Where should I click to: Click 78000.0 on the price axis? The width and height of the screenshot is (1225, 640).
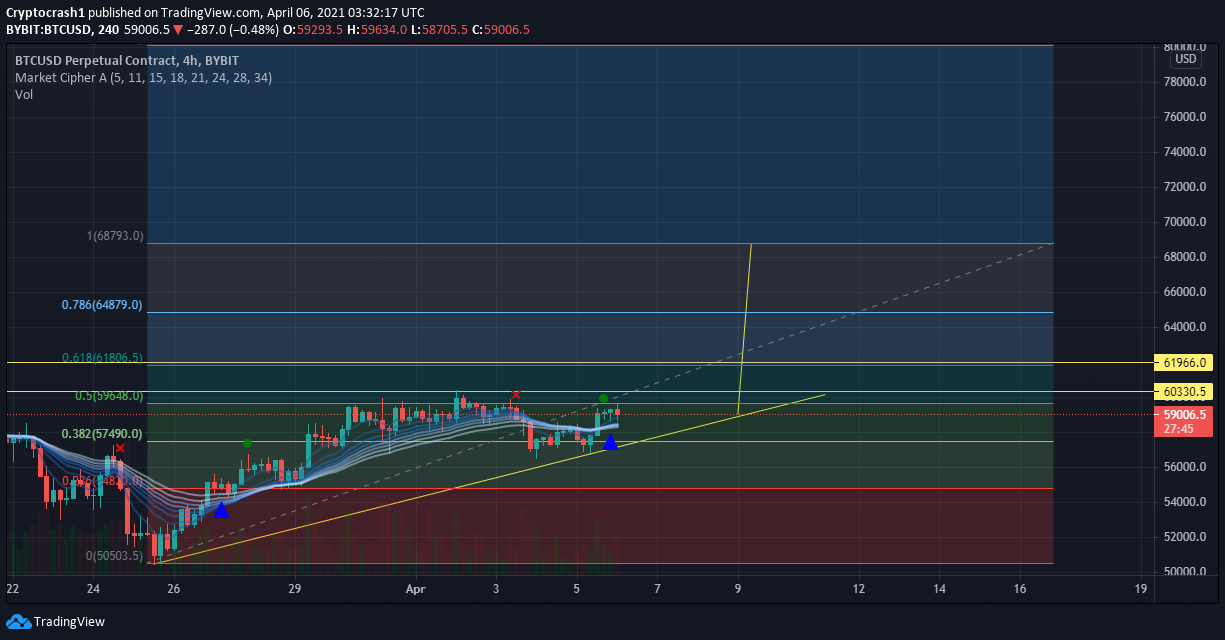click(1184, 82)
